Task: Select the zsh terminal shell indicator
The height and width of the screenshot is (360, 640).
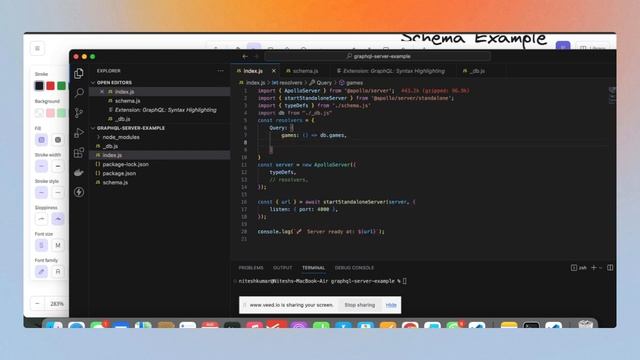Action: point(579,268)
